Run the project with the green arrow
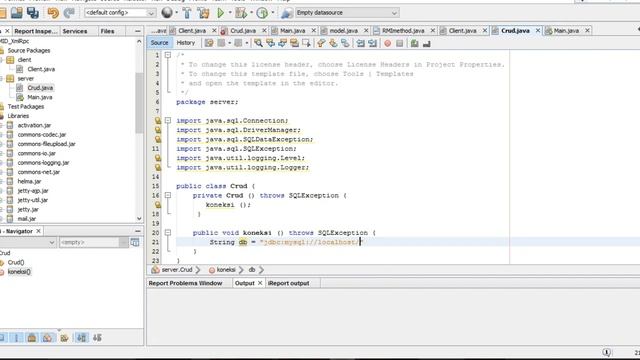Screen dimensions: 640x360 tap(220, 13)
